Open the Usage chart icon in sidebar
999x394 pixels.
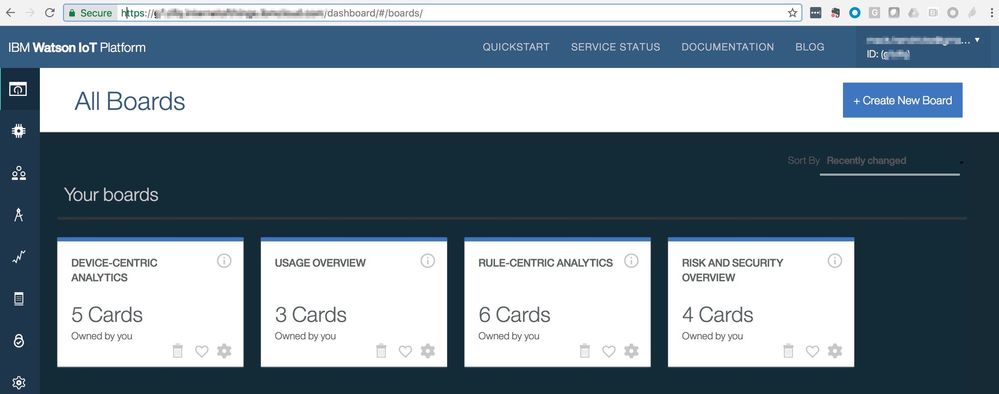tap(18, 257)
